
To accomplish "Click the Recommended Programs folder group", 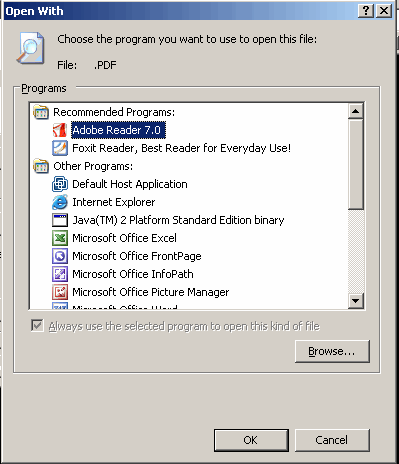I will (x=104, y=112).
